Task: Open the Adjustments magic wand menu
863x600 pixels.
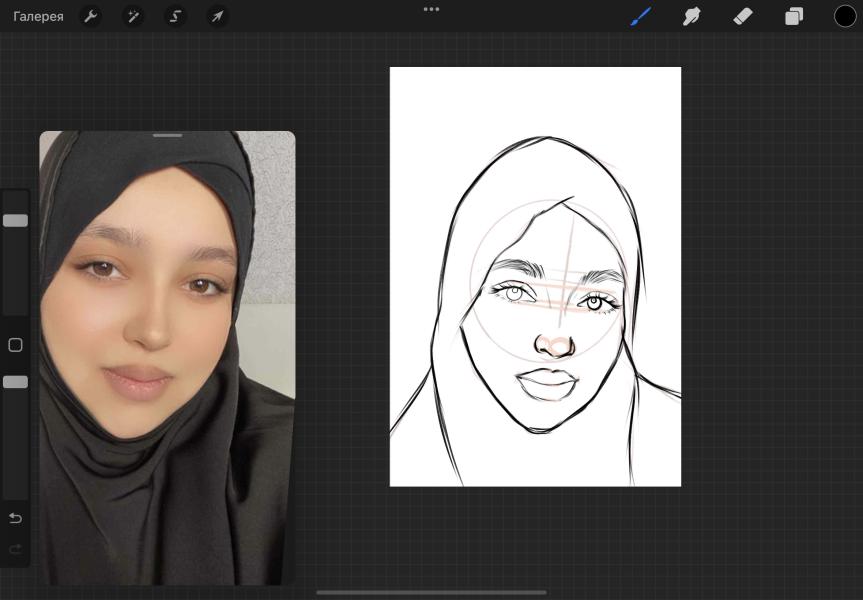Action: [x=133, y=17]
